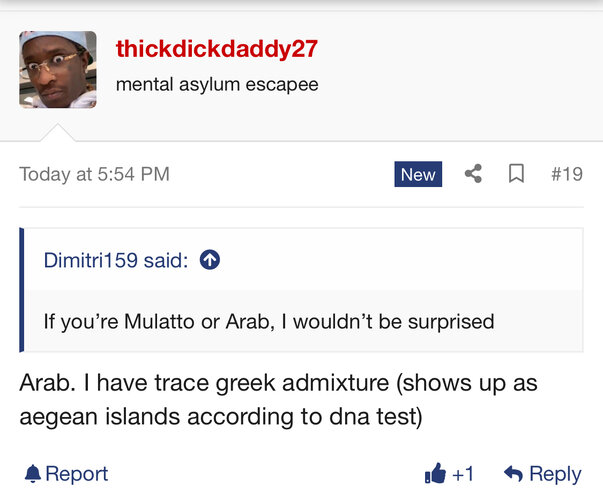Click the "mental asylum escapee" user title
Image resolution: width=603 pixels, height=500 pixels.
pyautogui.click(x=217, y=85)
